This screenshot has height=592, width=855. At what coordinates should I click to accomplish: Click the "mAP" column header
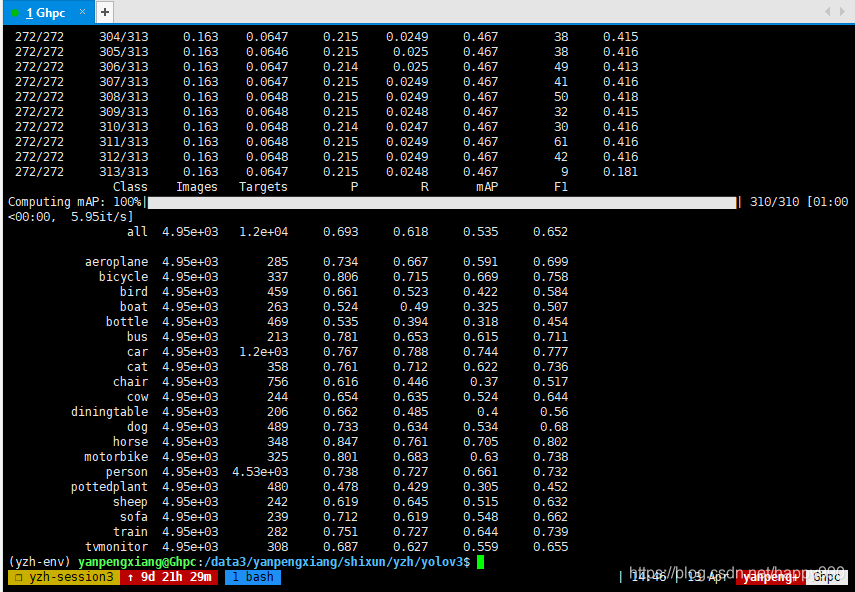pyautogui.click(x=487, y=187)
